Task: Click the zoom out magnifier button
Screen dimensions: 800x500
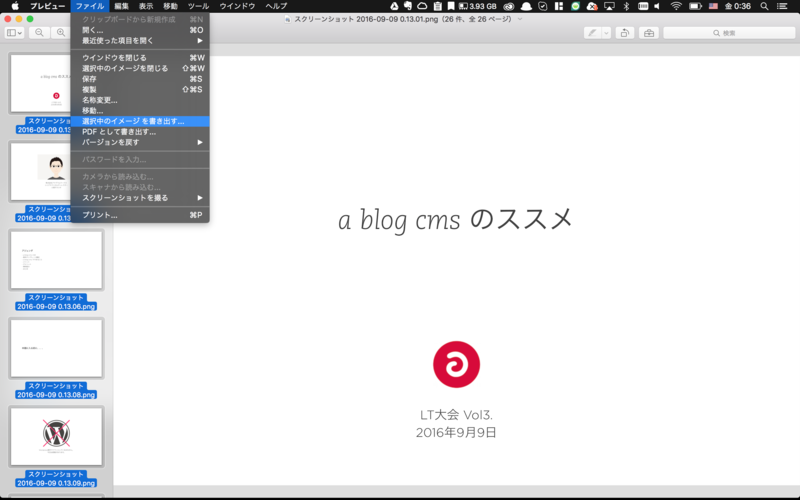Action: tap(39, 33)
